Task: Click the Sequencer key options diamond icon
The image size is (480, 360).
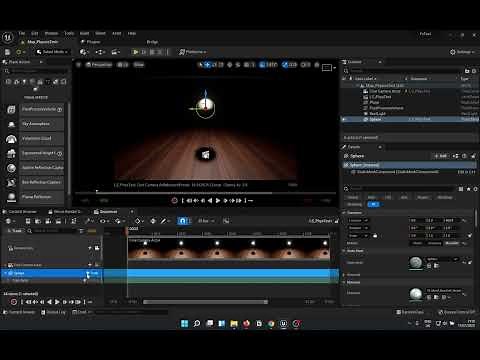Action: coord(137,221)
